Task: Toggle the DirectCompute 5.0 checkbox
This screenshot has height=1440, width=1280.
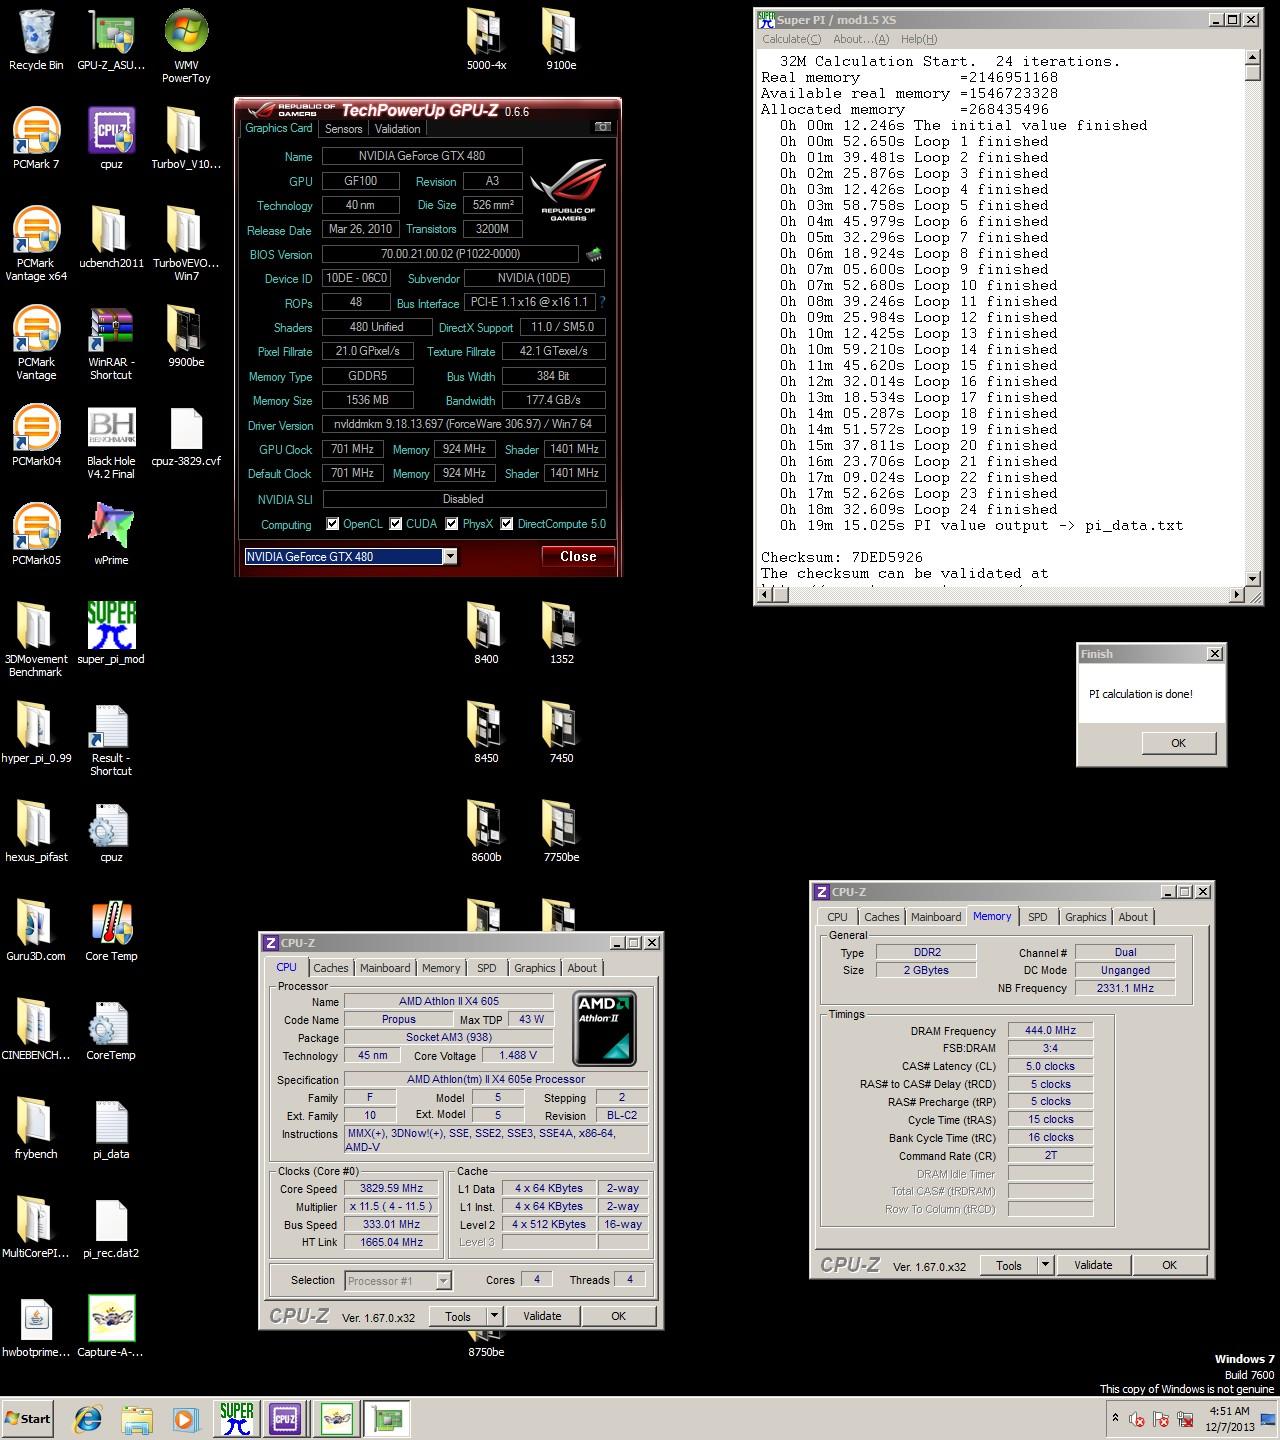Action: pyautogui.click(x=507, y=524)
